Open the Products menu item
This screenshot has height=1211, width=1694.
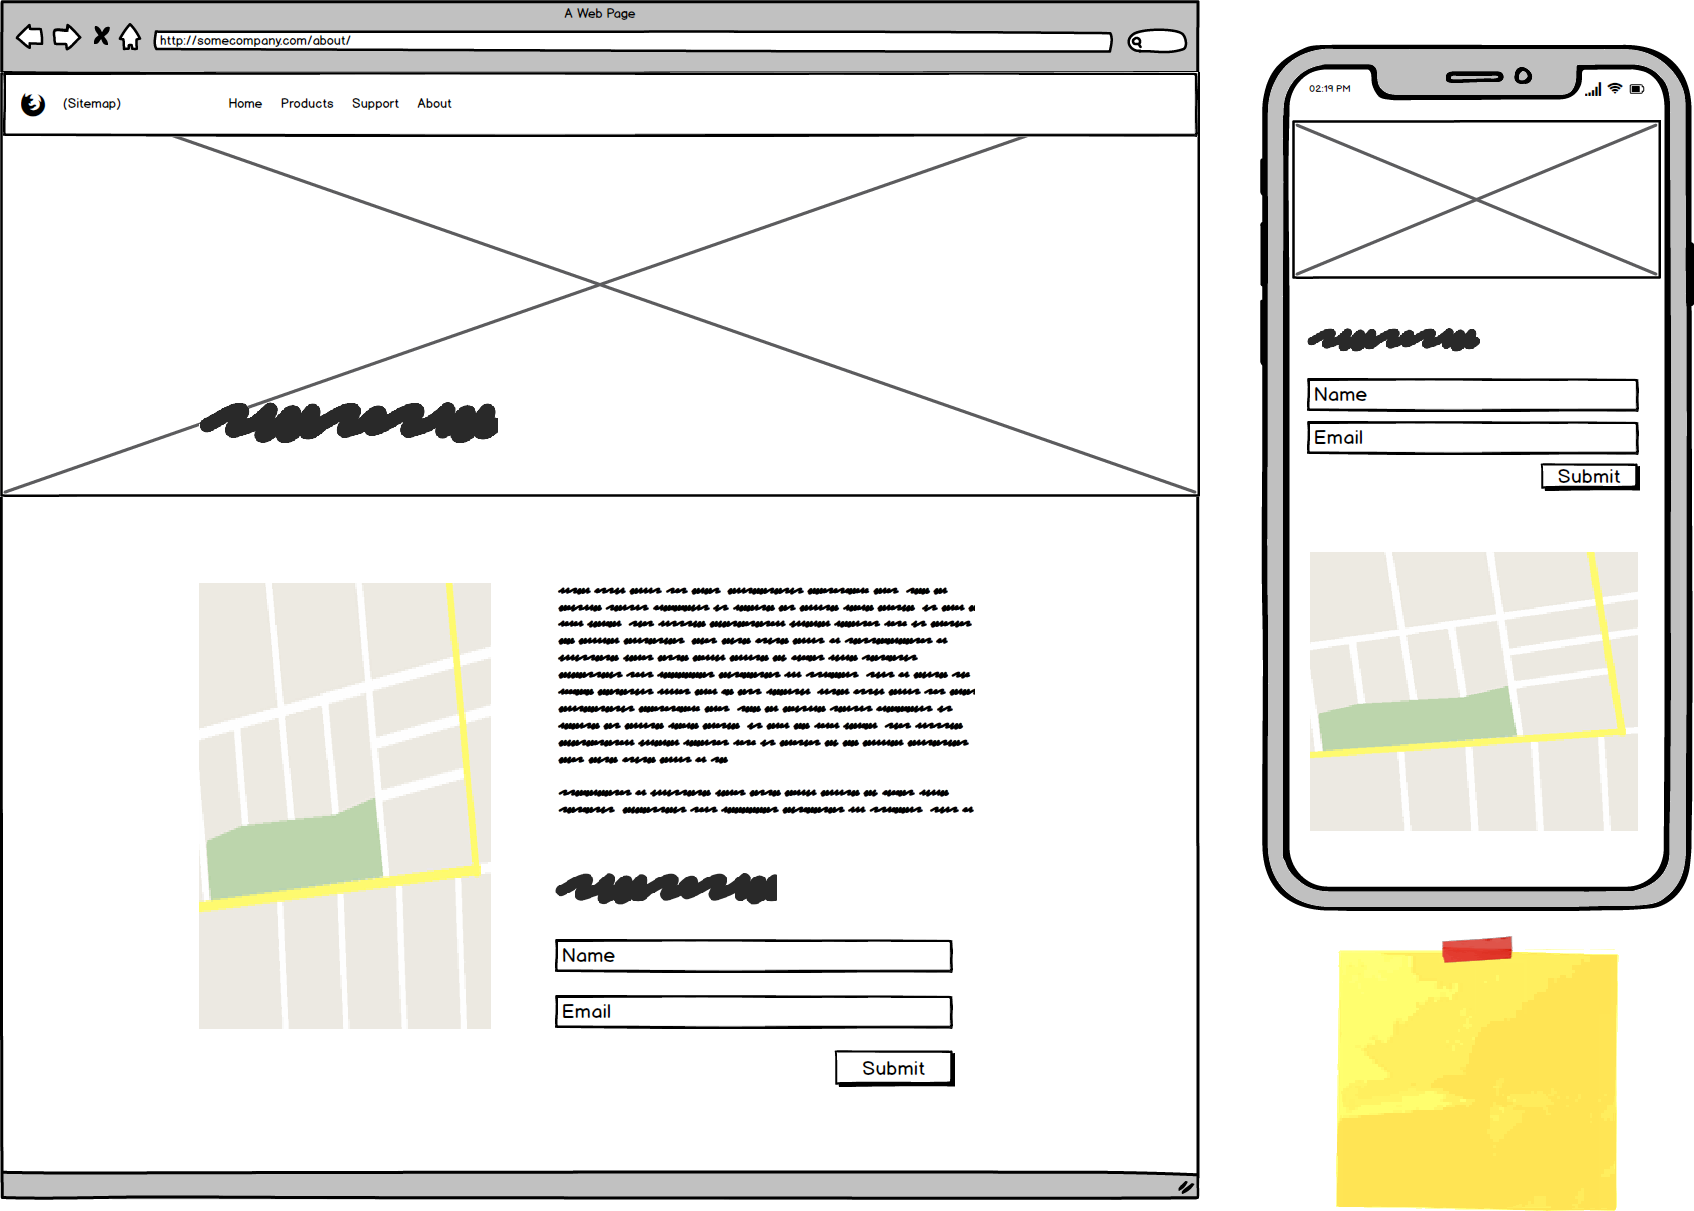(307, 104)
